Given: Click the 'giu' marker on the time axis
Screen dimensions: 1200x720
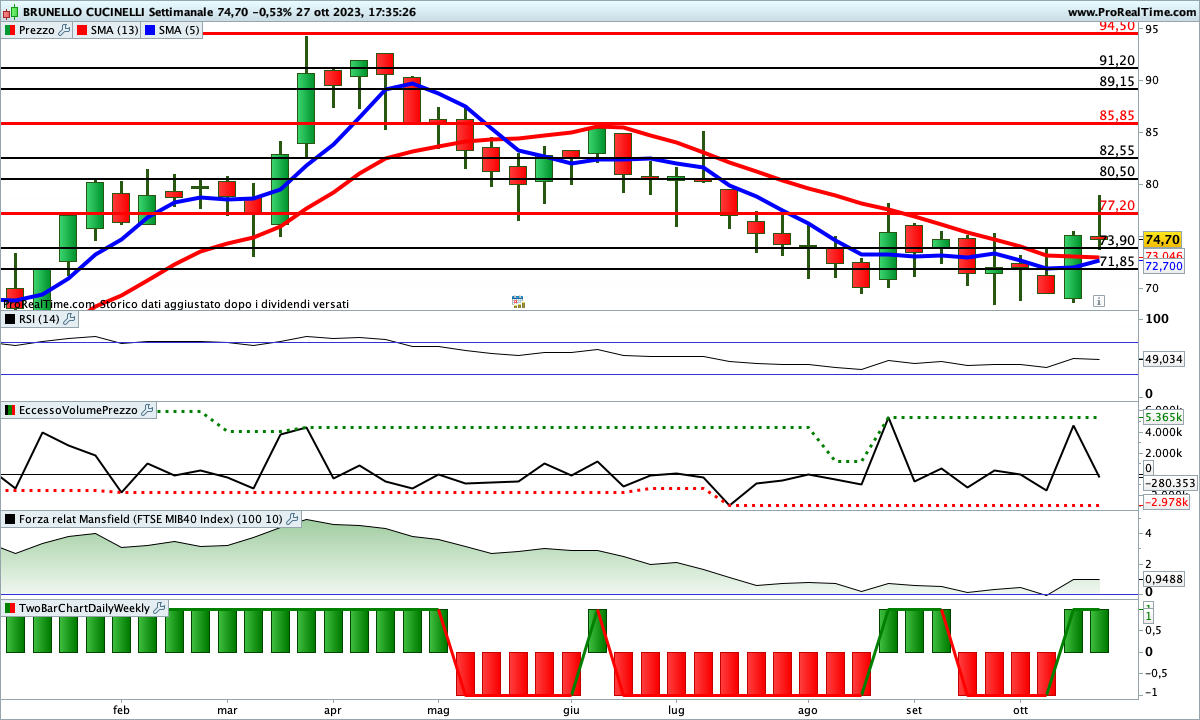Looking at the screenshot, I should pyautogui.click(x=571, y=710).
